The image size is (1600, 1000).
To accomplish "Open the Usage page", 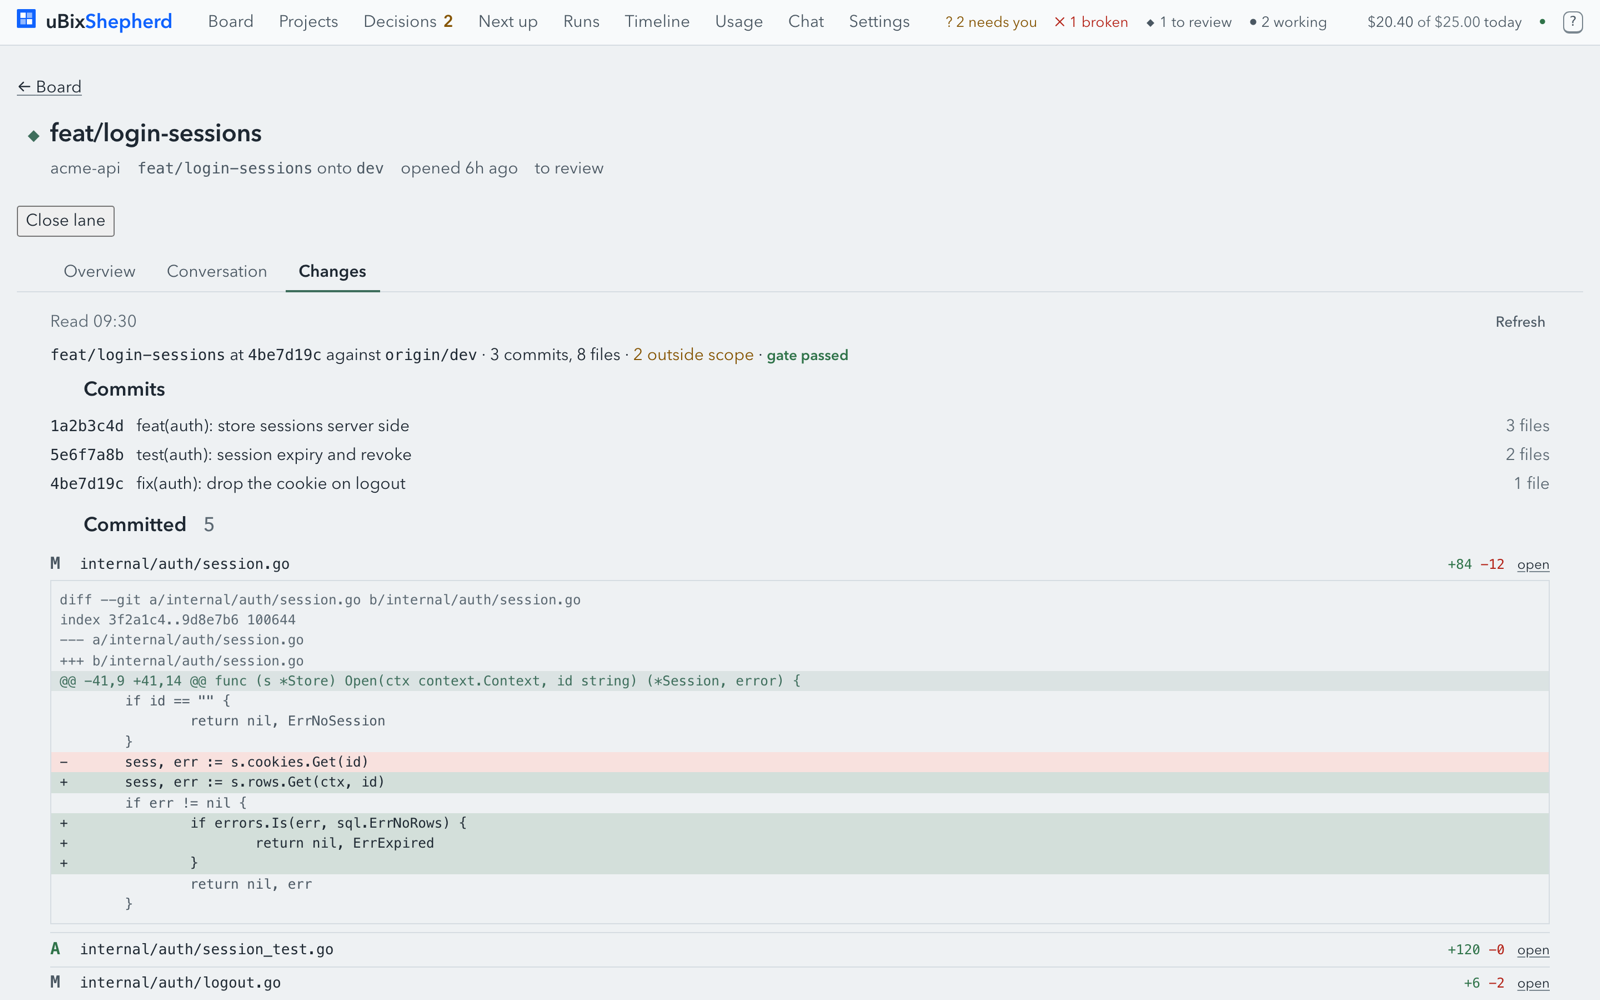I will (739, 21).
